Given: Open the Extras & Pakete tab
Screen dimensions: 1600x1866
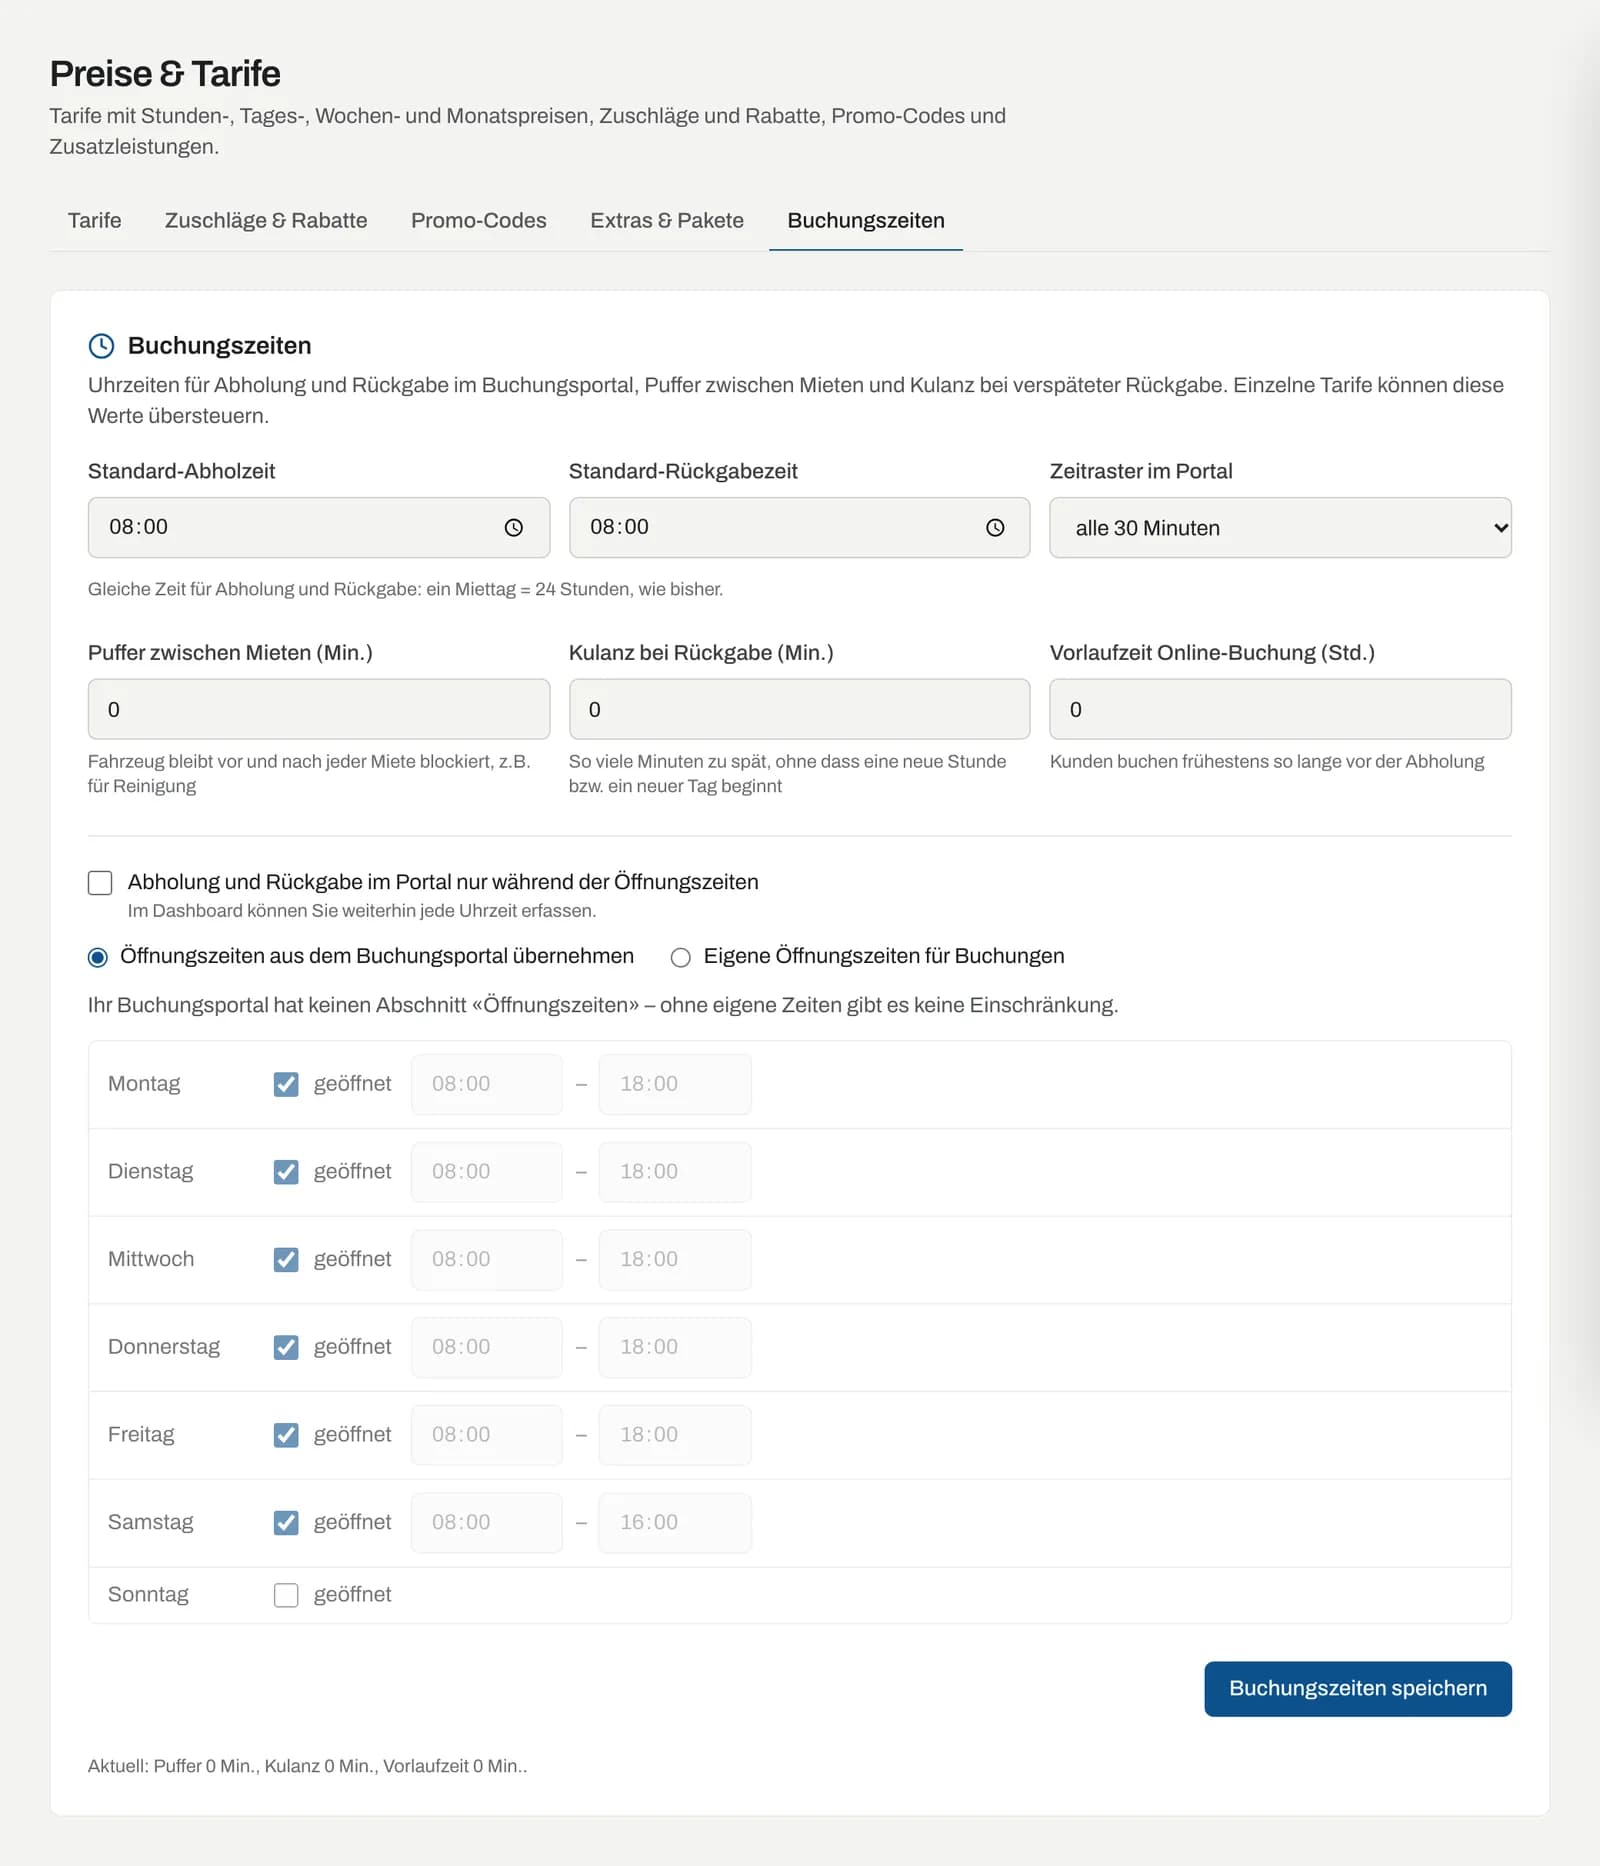Looking at the screenshot, I should click(667, 220).
